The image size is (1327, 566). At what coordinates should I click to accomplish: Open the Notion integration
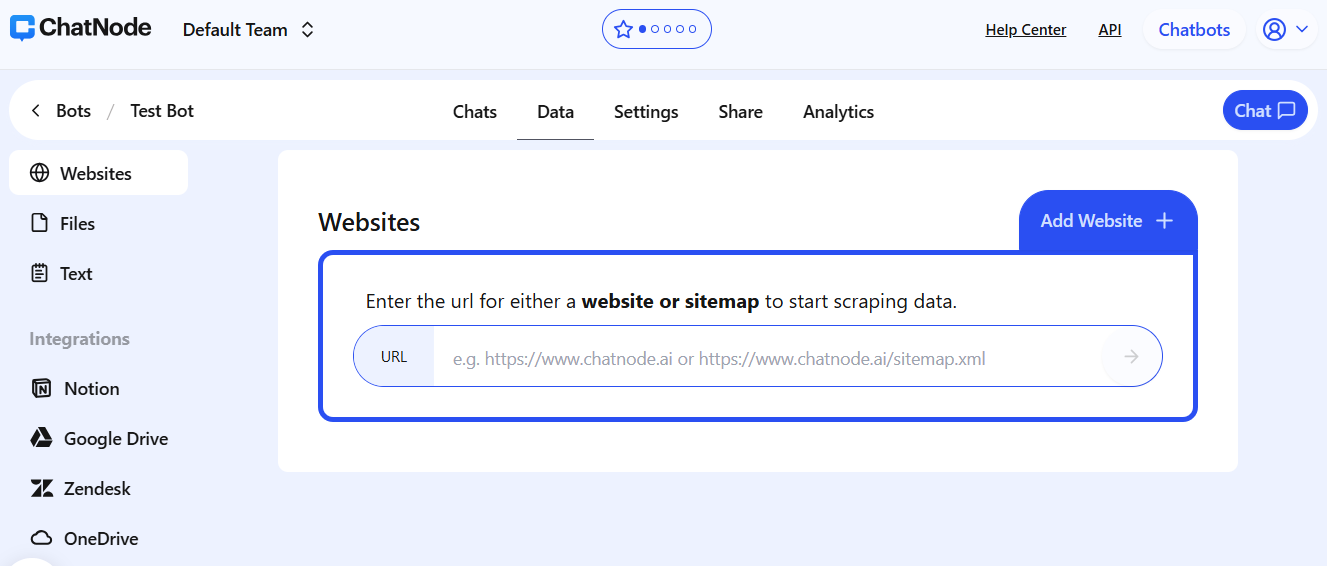click(99, 388)
